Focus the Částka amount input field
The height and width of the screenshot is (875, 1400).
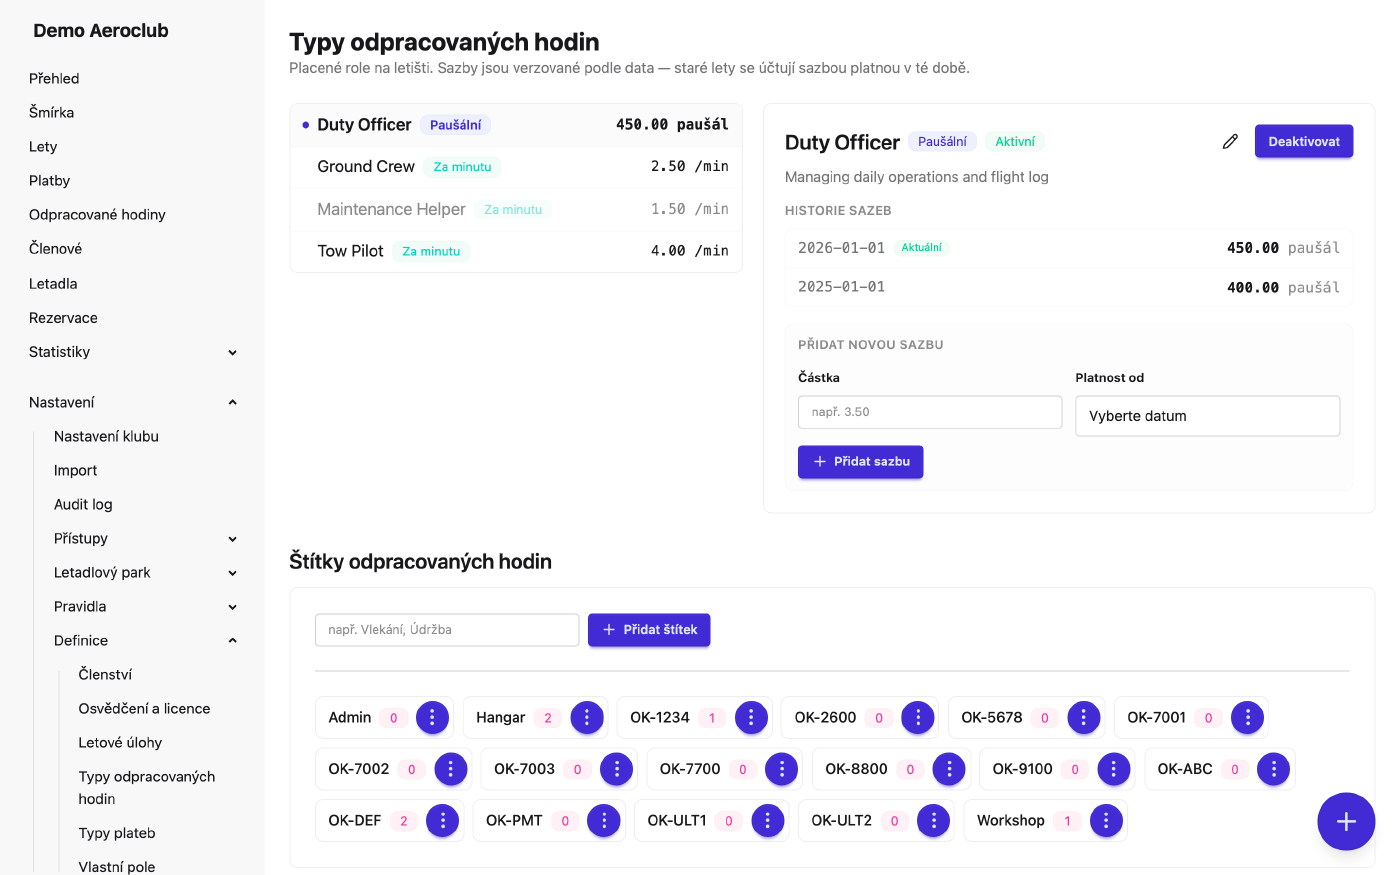tap(930, 412)
